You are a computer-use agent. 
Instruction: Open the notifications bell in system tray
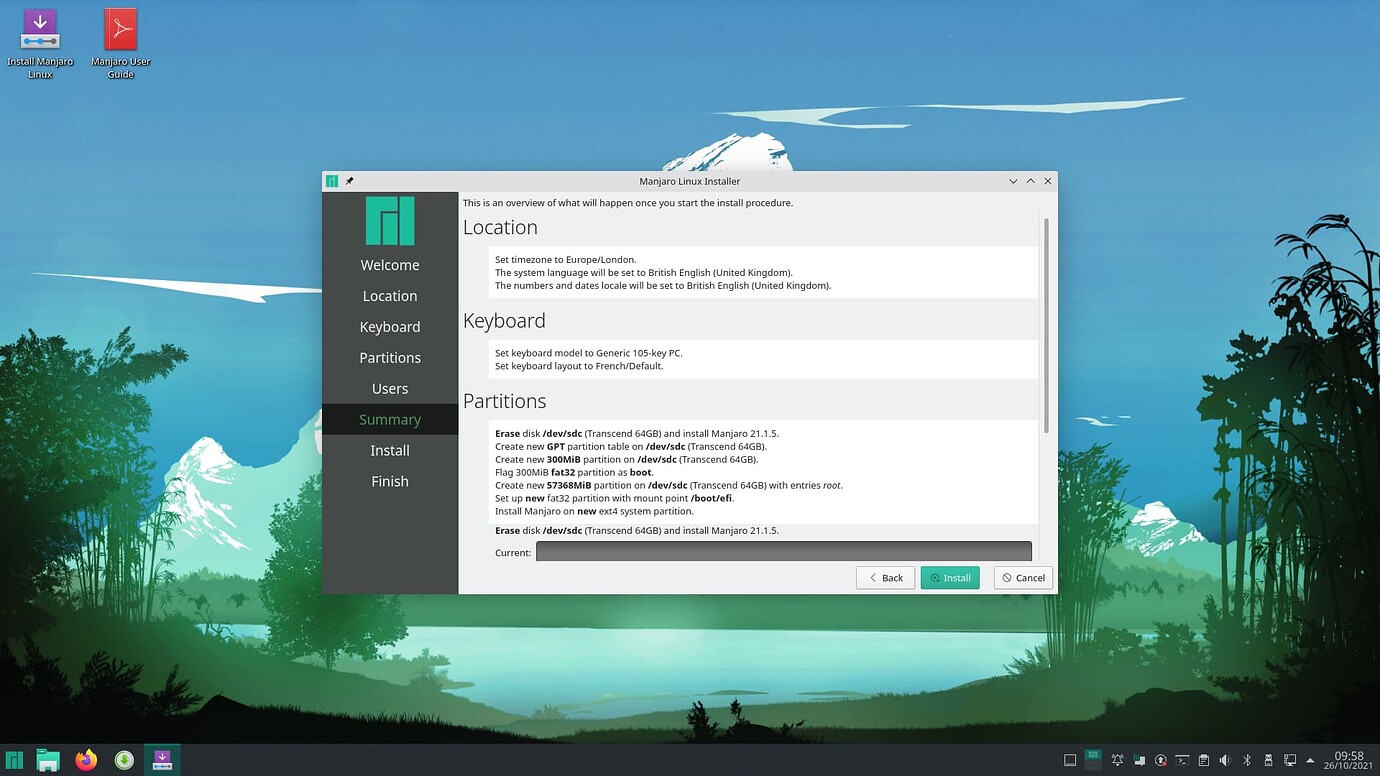1117,760
